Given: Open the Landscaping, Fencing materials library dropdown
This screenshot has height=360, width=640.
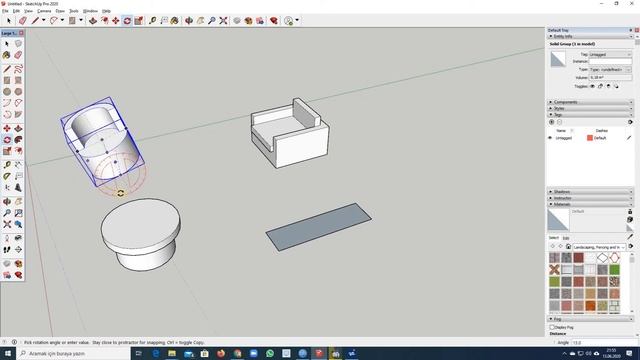Looking at the screenshot, I should pyautogui.click(x=599, y=247).
